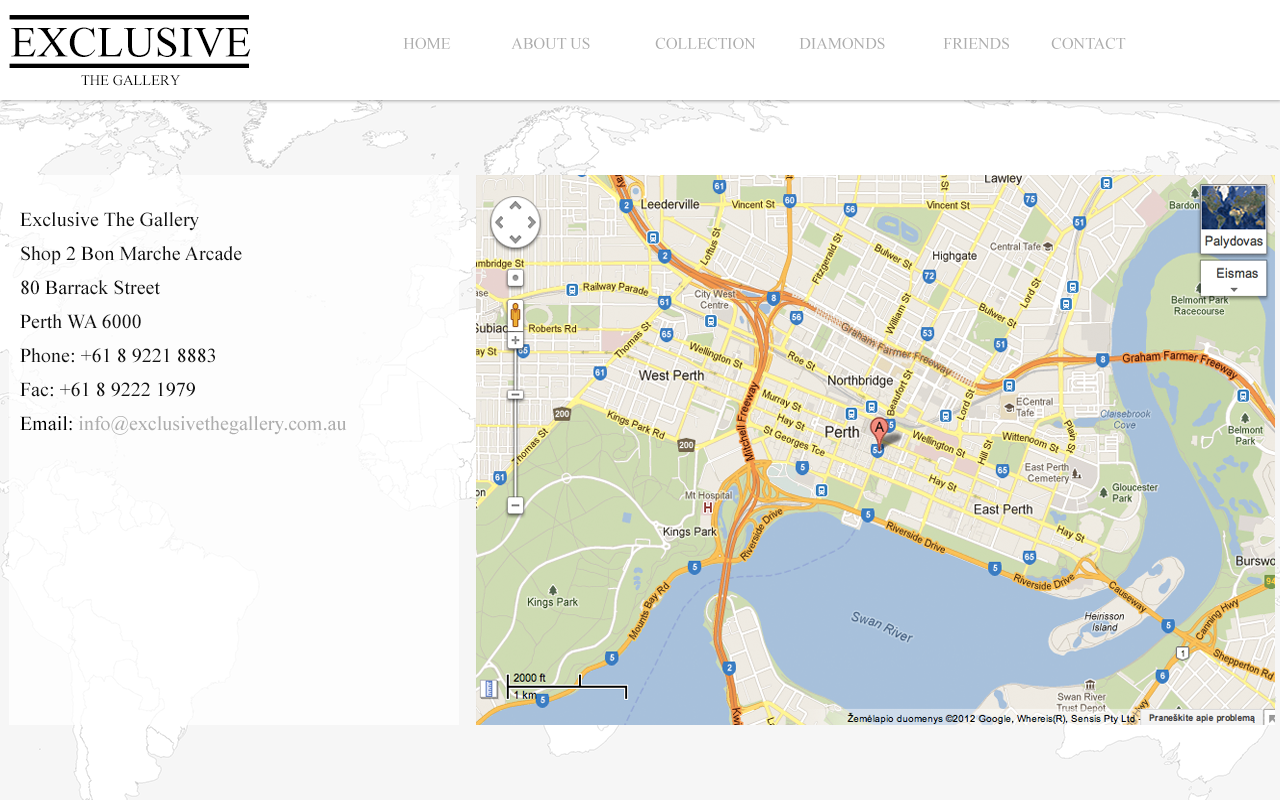Click the pan down arrow on compass control

[x=515, y=240]
